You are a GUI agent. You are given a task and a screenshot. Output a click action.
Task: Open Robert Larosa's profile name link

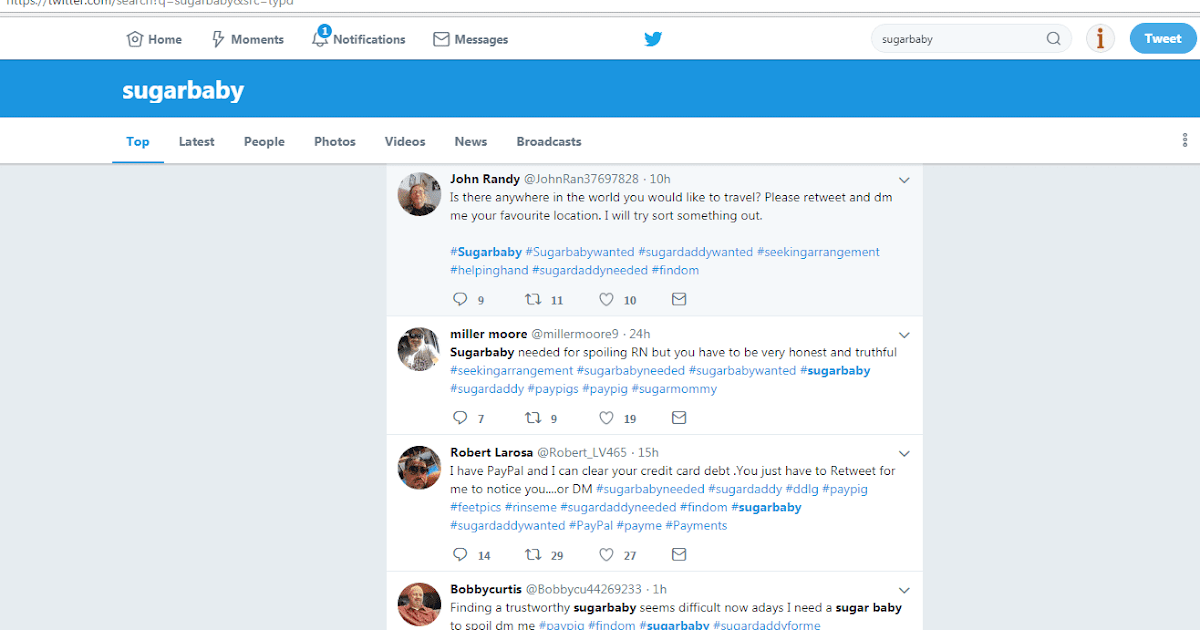point(492,453)
